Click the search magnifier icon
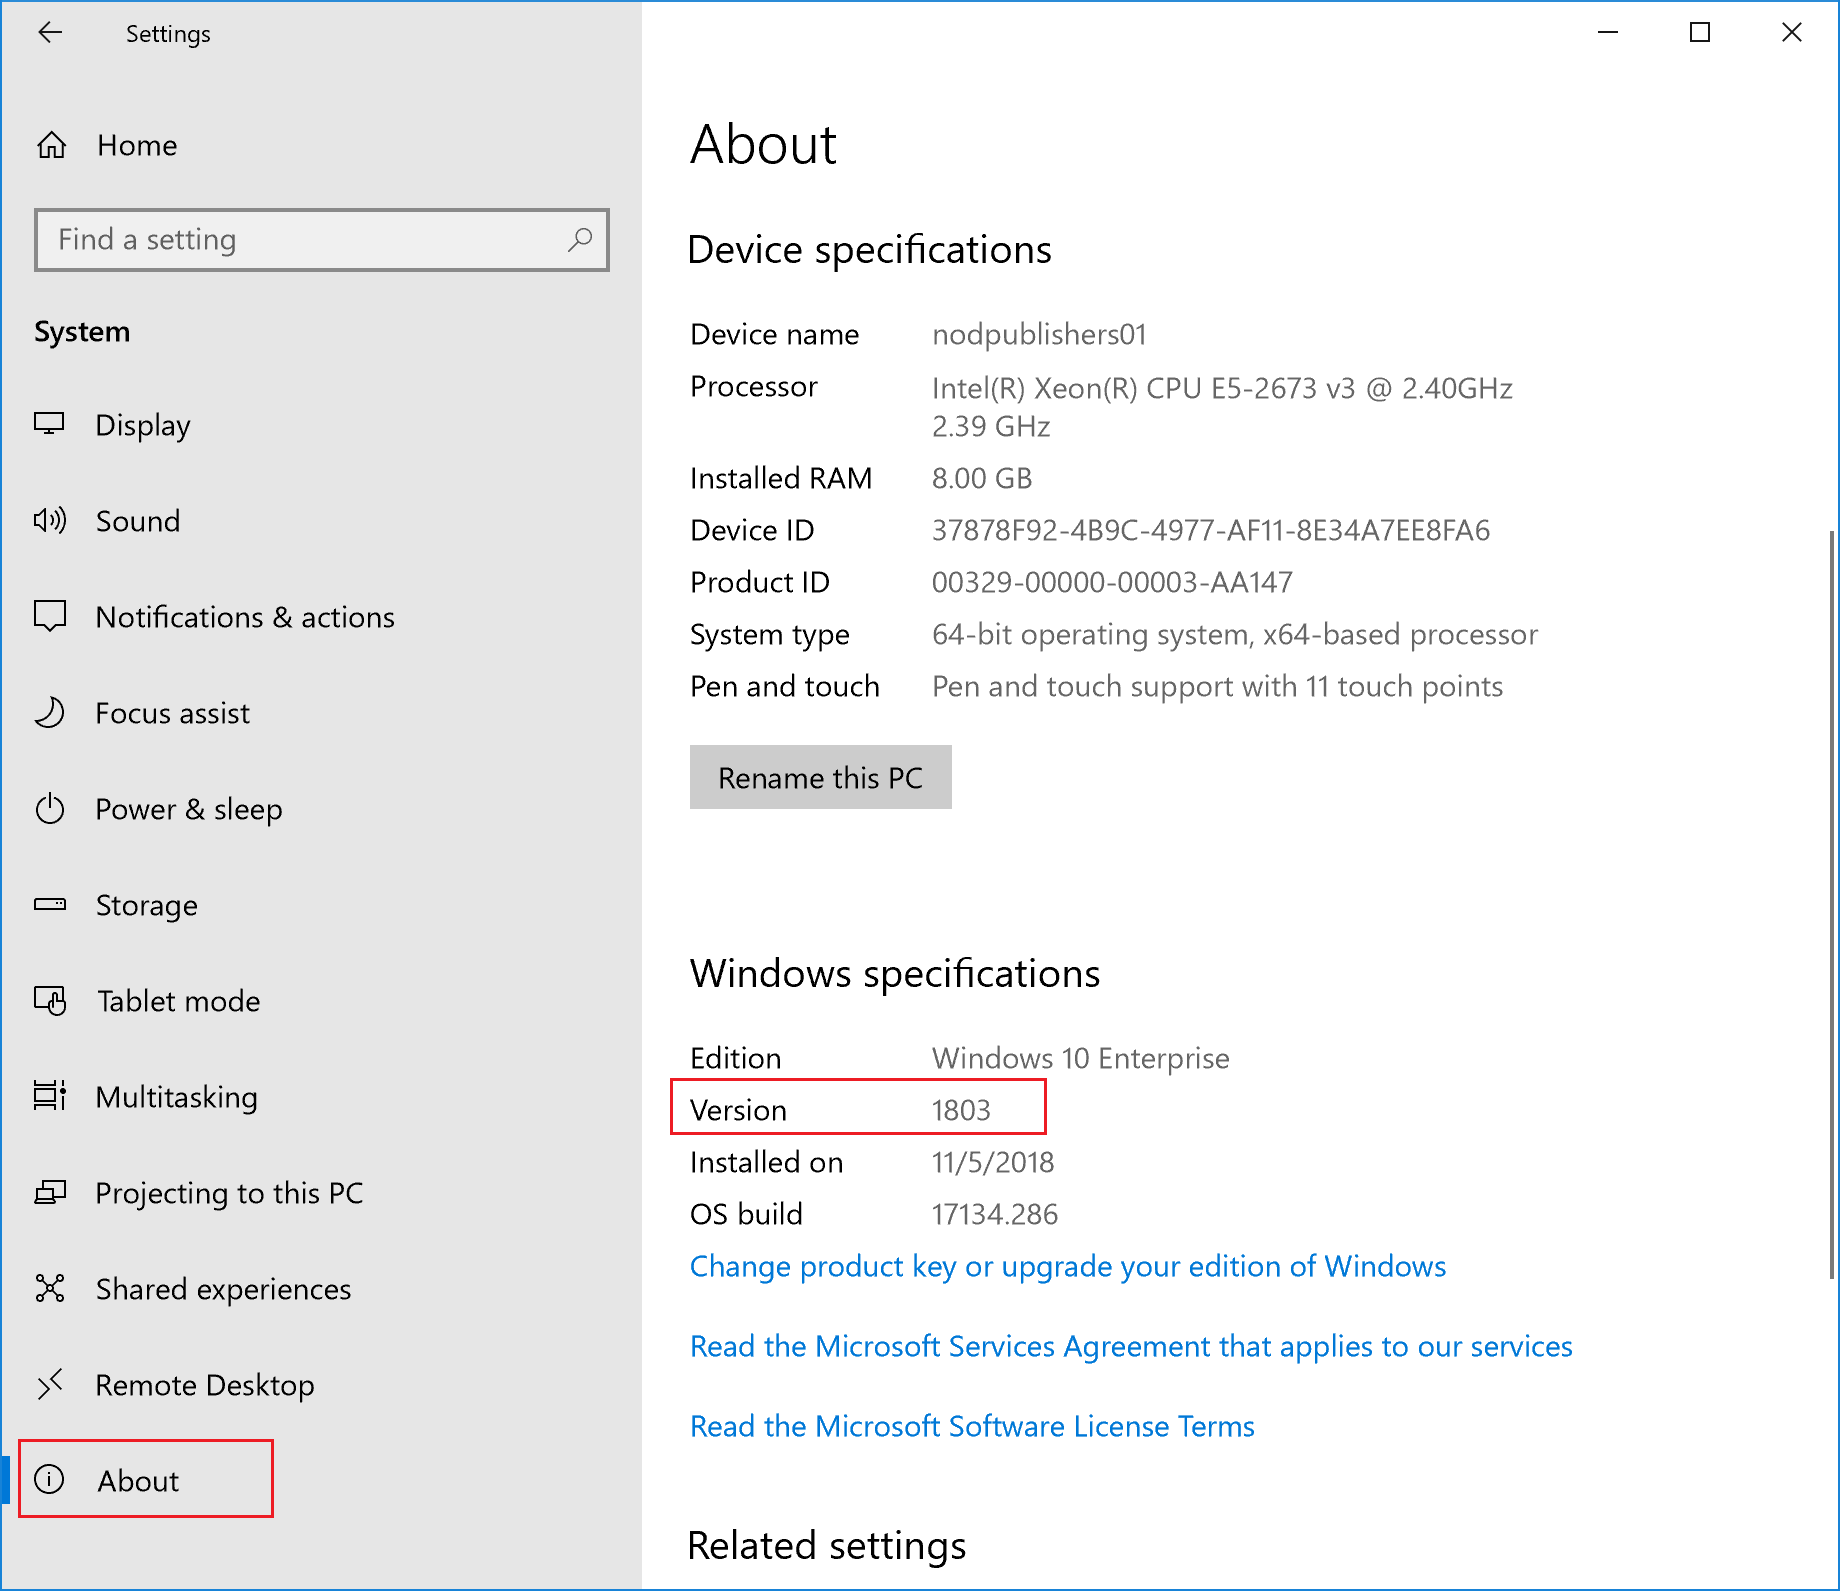The height and width of the screenshot is (1591, 1840). pos(580,239)
